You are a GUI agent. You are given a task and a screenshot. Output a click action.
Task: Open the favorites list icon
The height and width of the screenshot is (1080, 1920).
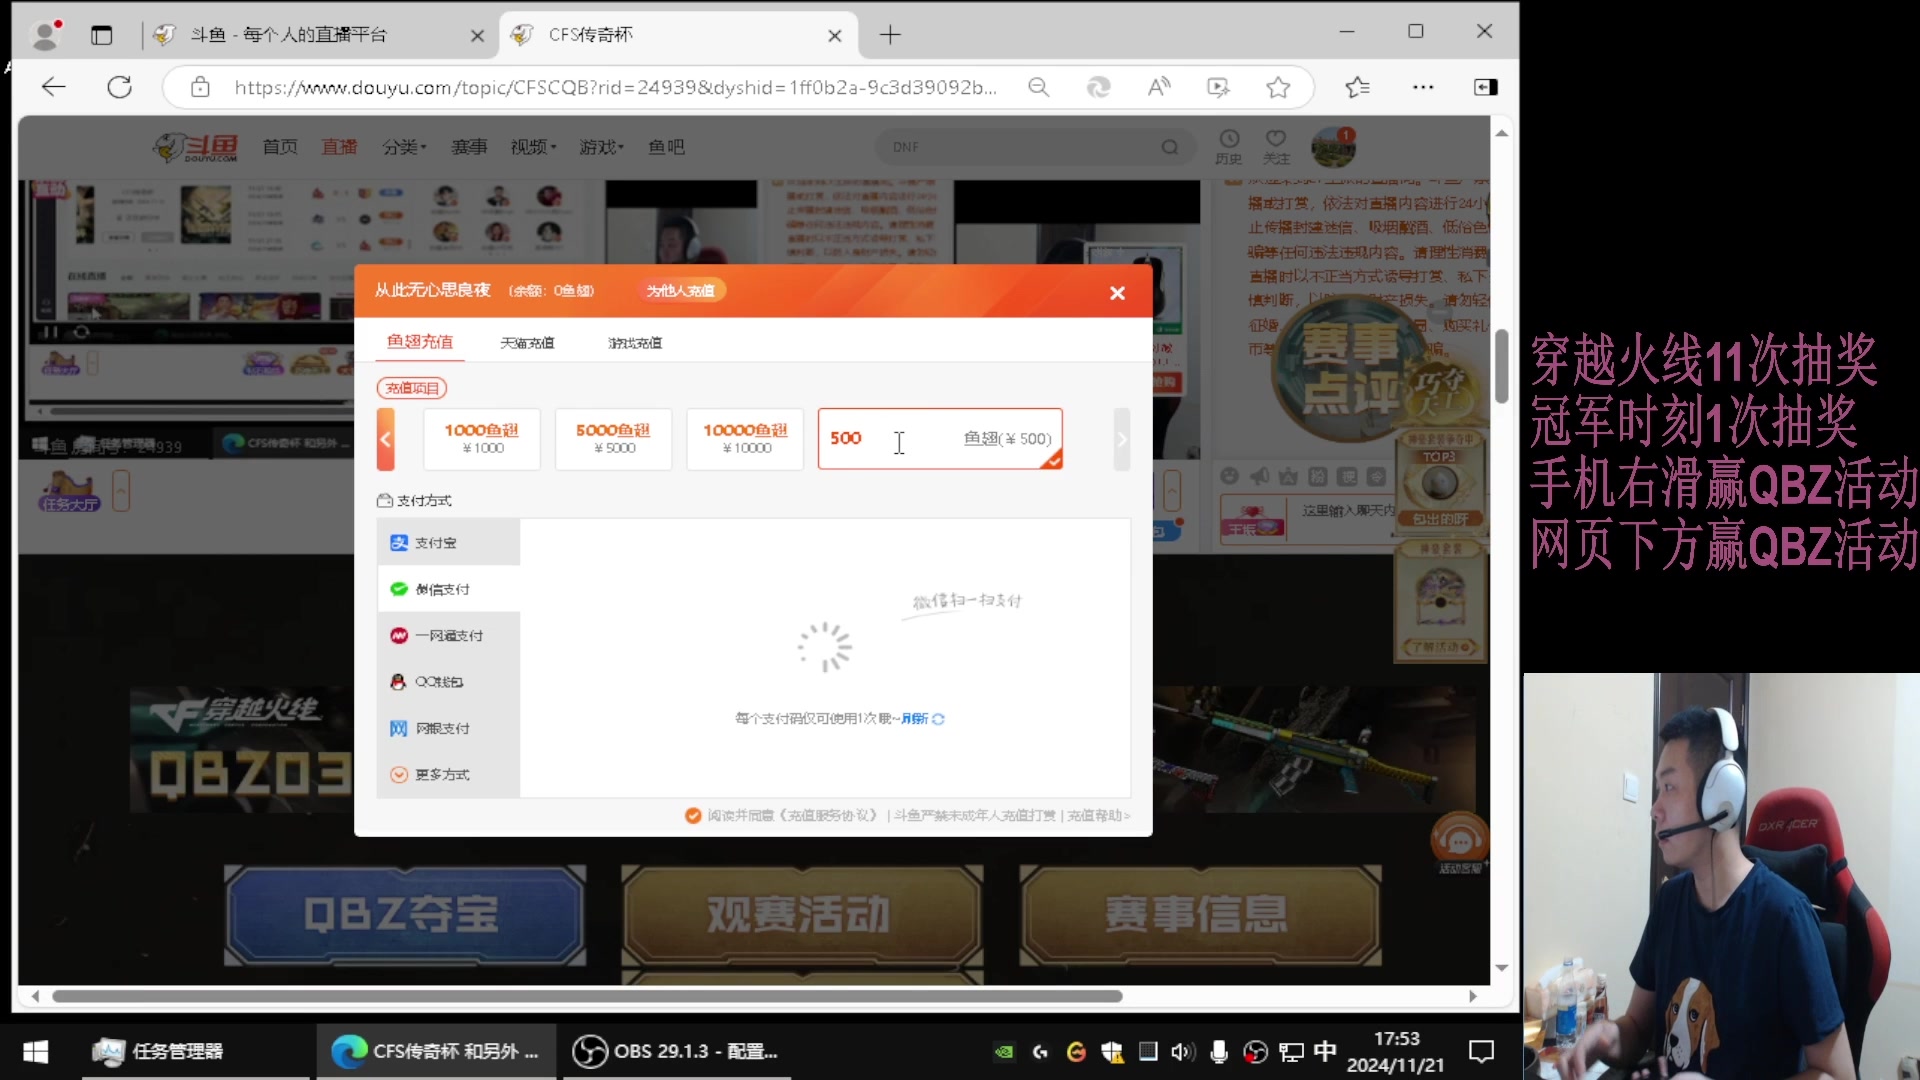pos(1357,87)
